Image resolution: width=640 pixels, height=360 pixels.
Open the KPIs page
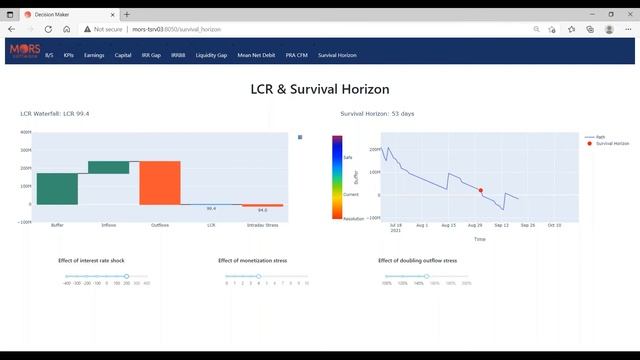click(69, 55)
